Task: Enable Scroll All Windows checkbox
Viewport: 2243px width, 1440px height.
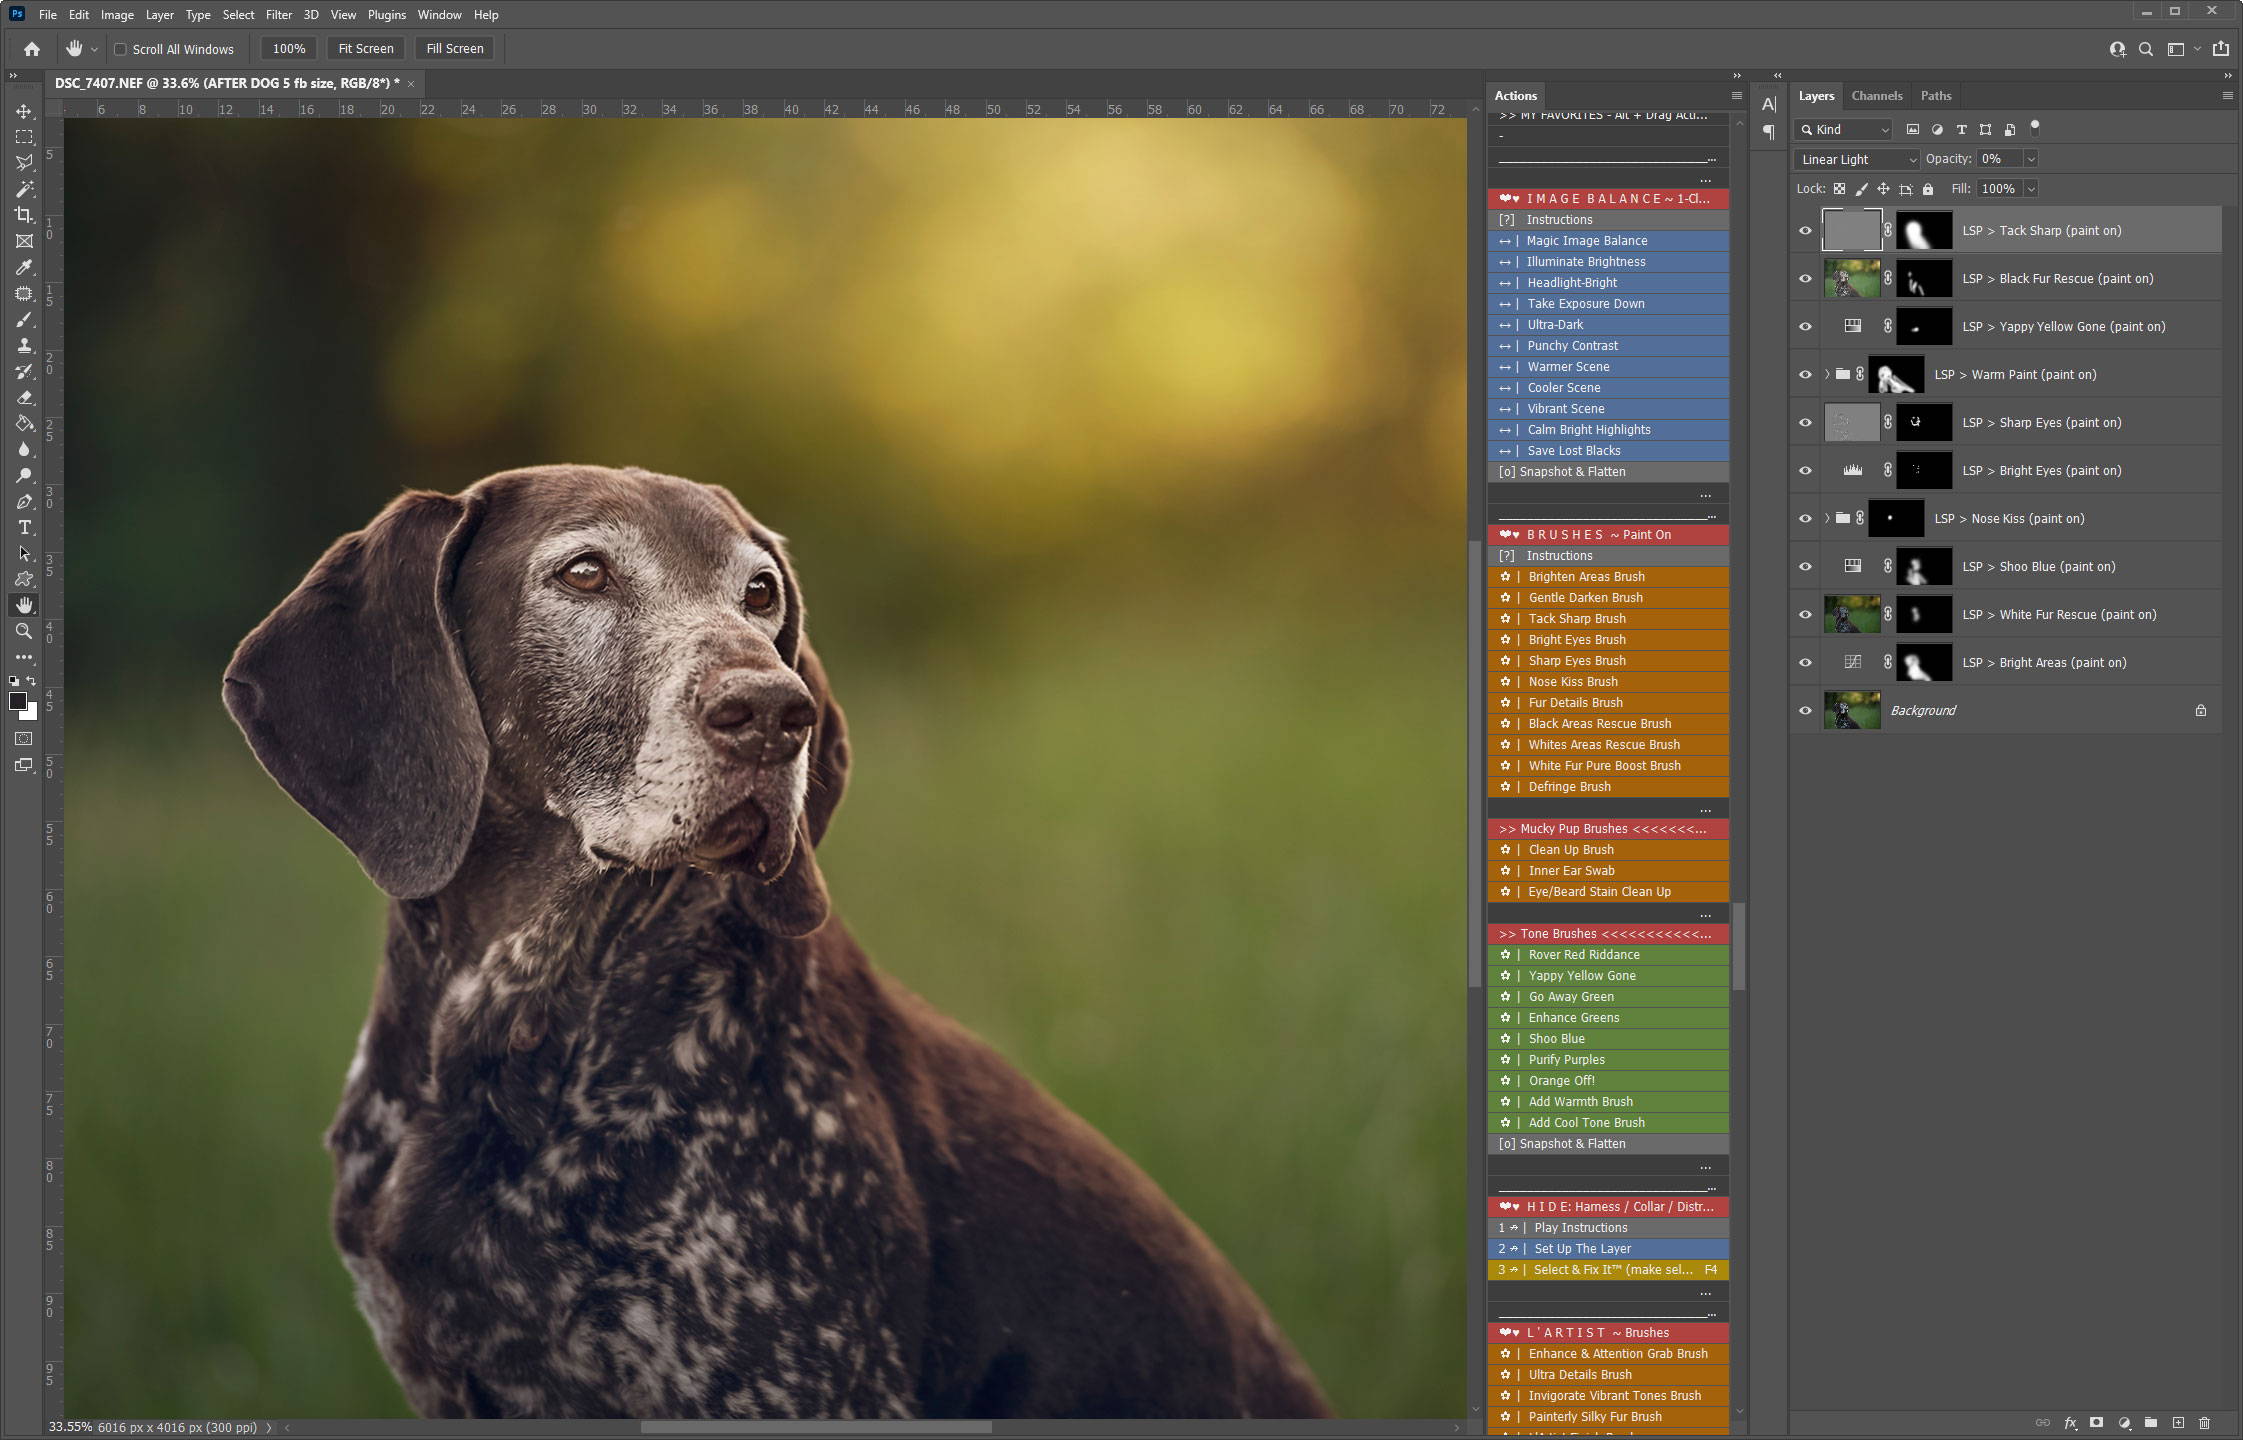Action: pyautogui.click(x=120, y=49)
